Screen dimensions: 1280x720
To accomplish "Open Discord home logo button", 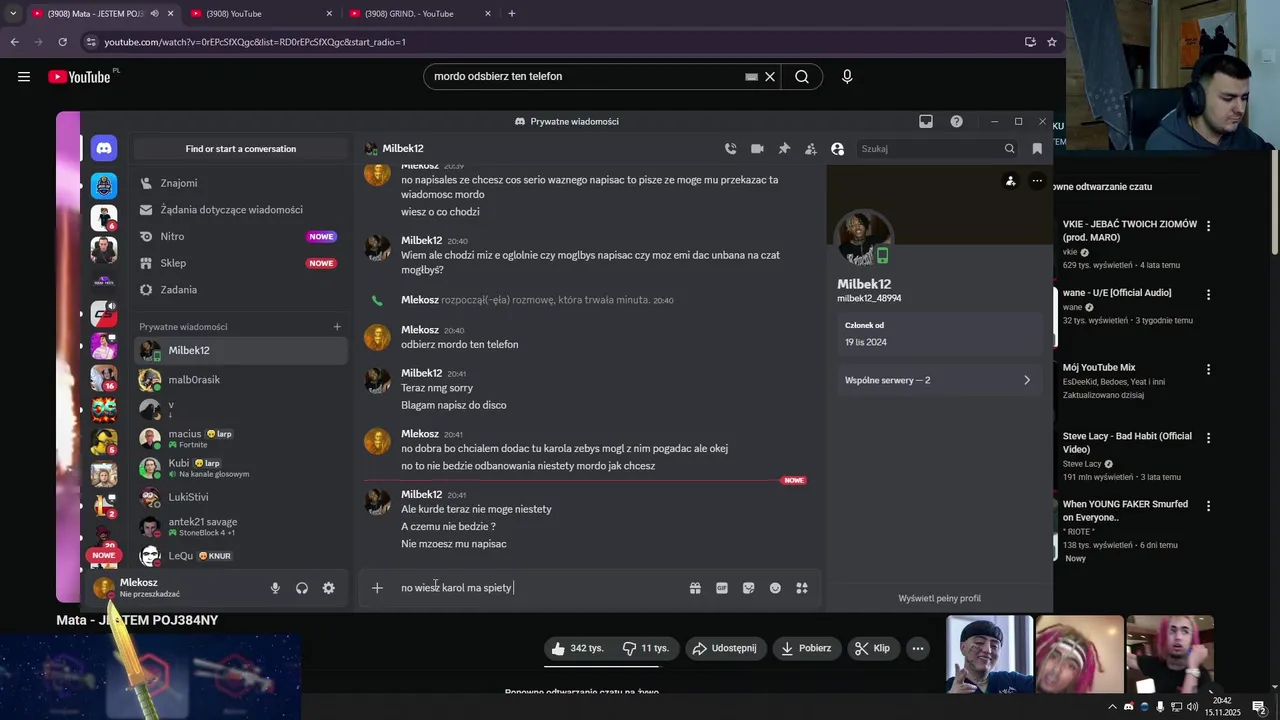I will click(104, 148).
